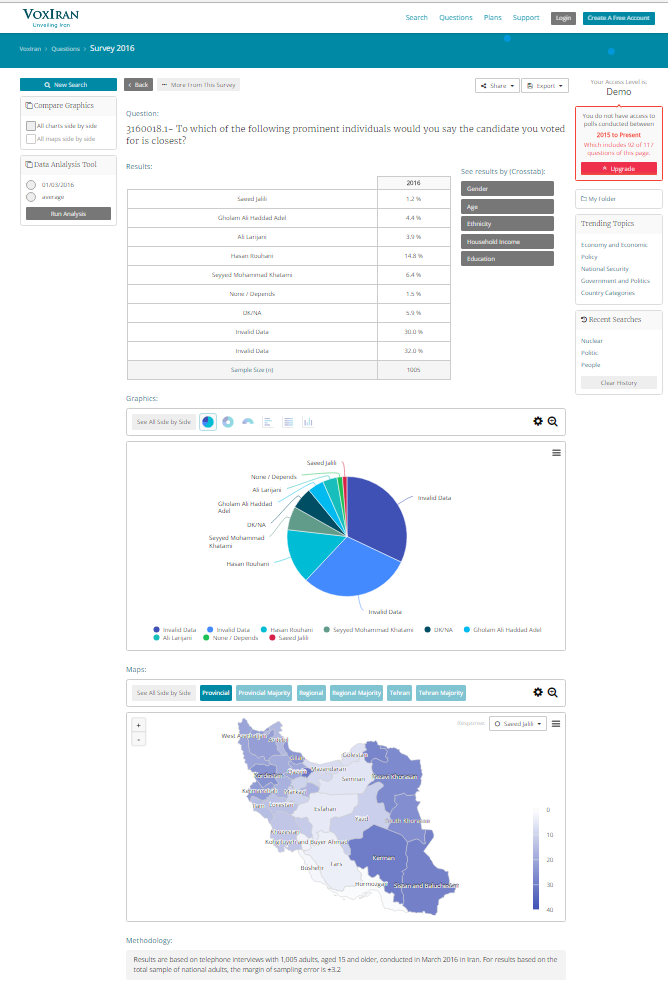Open Plans in top navigation
Screen dimensions: 668x984
tap(493, 18)
